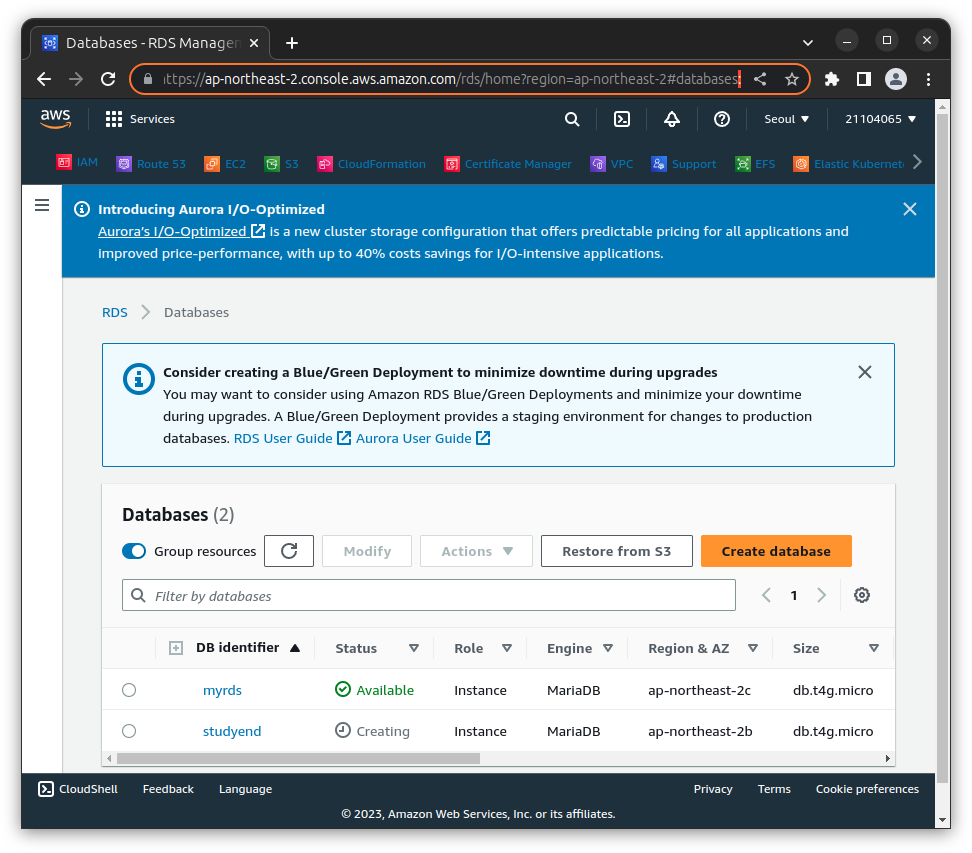972x853 pixels.
Task: Open the browser extensions puzzle icon
Action: point(832,79)
